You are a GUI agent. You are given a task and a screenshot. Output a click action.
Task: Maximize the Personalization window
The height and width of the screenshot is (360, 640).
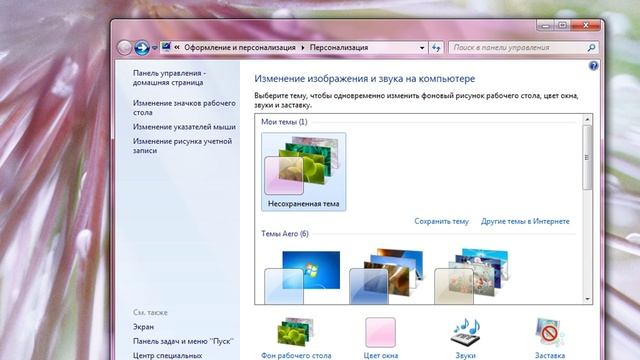tap(562, 26)
